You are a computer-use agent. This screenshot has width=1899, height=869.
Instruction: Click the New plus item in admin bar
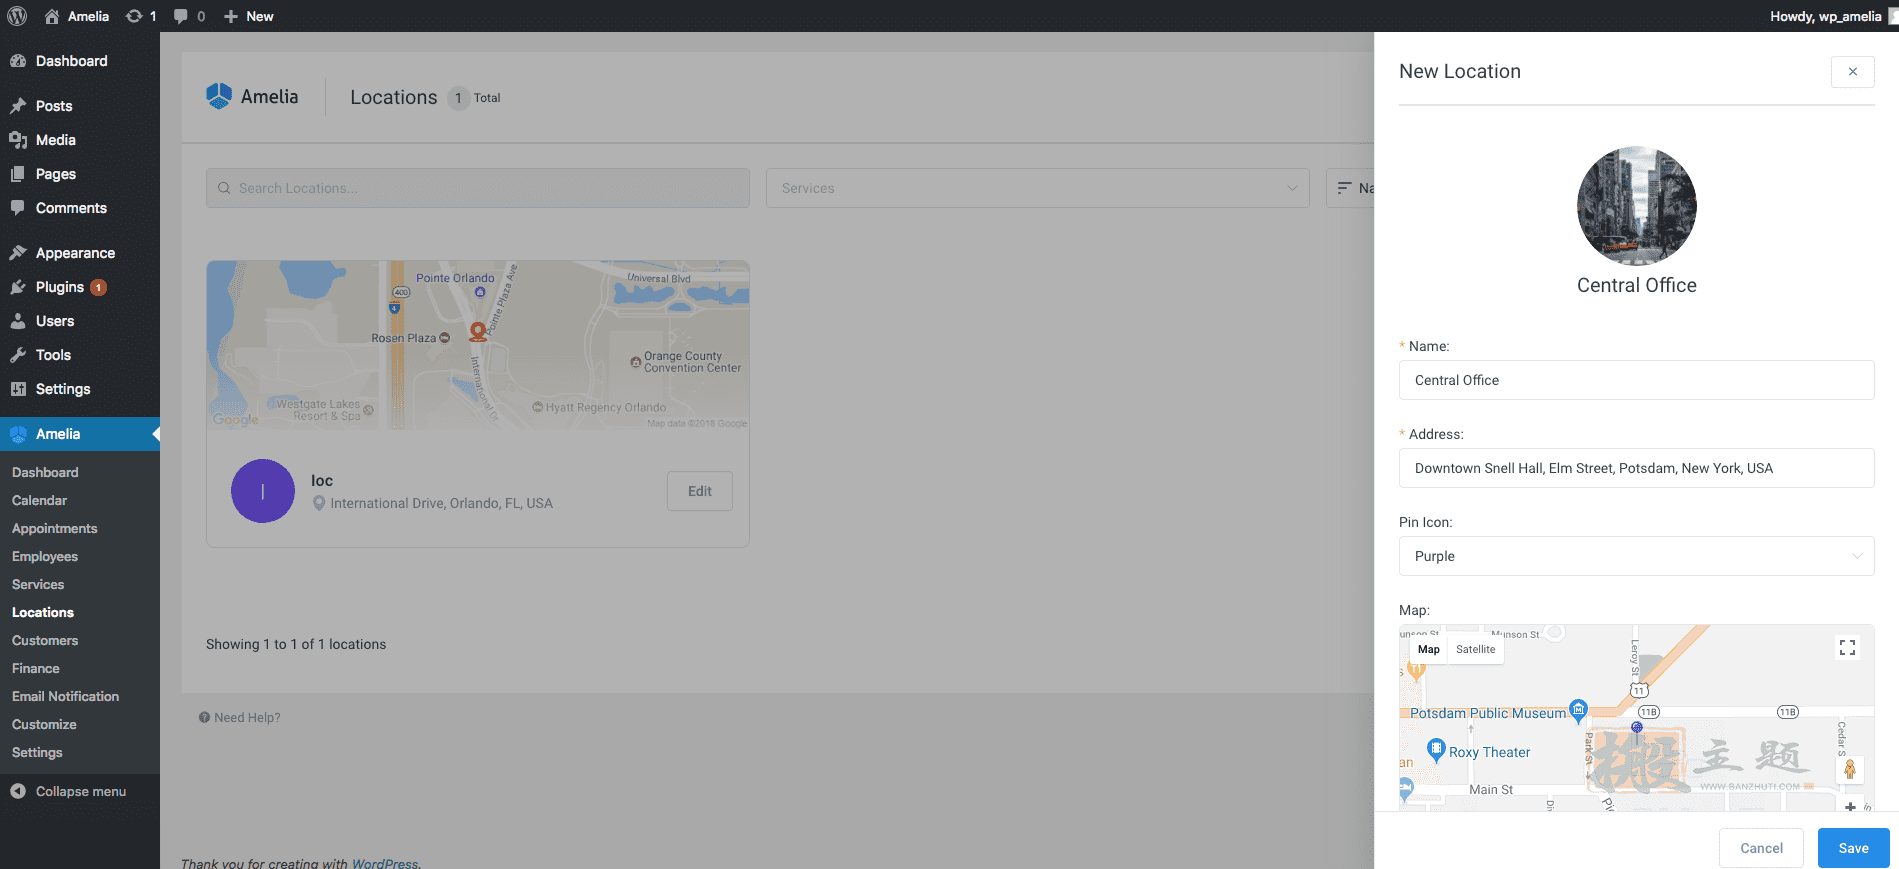pyautogui.click(x=249, y=16)
